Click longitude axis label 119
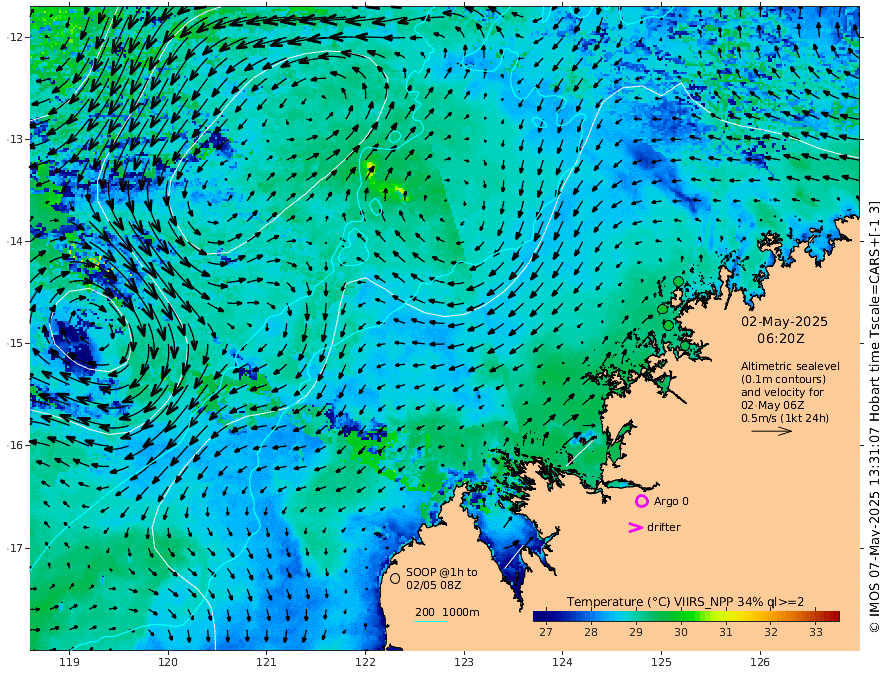Image resolution: width=880 pixels, height=680 pixels. pos(69,662)
